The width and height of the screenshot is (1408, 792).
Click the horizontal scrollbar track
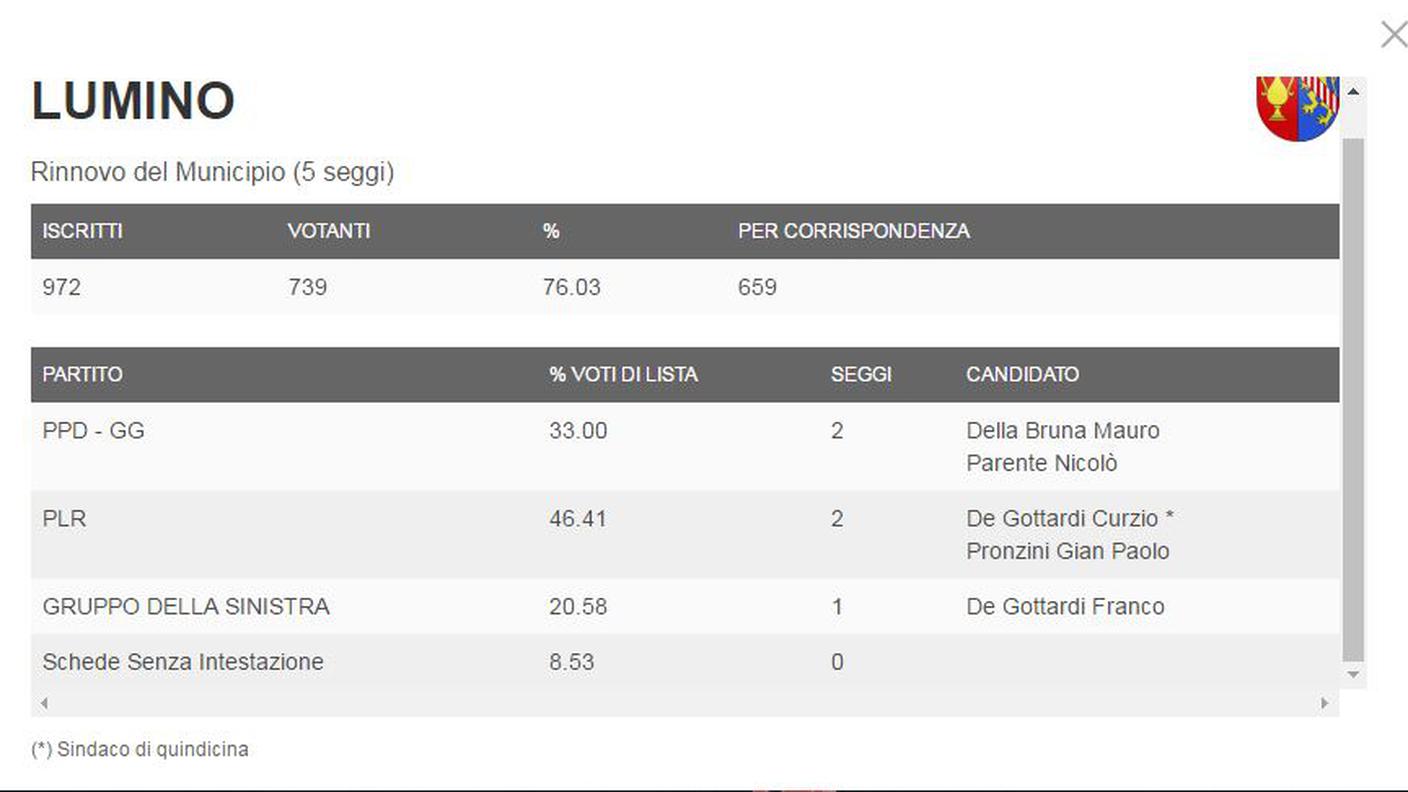(684, 703)
